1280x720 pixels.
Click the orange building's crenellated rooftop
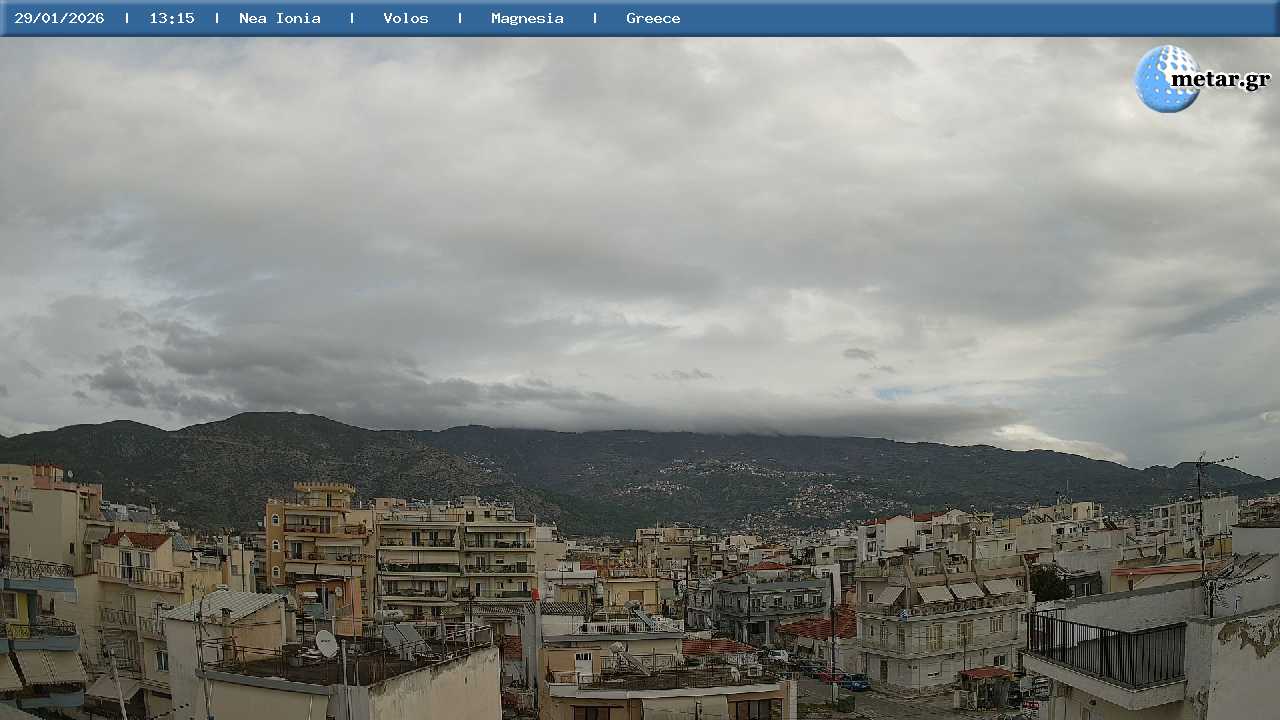point(323,488)
